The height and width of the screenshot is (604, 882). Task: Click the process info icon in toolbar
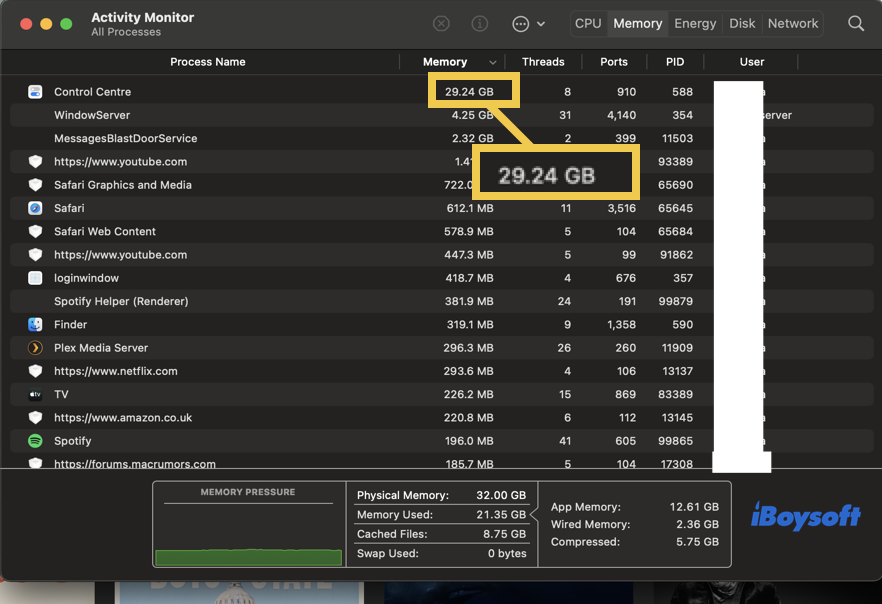coord(480,23)
